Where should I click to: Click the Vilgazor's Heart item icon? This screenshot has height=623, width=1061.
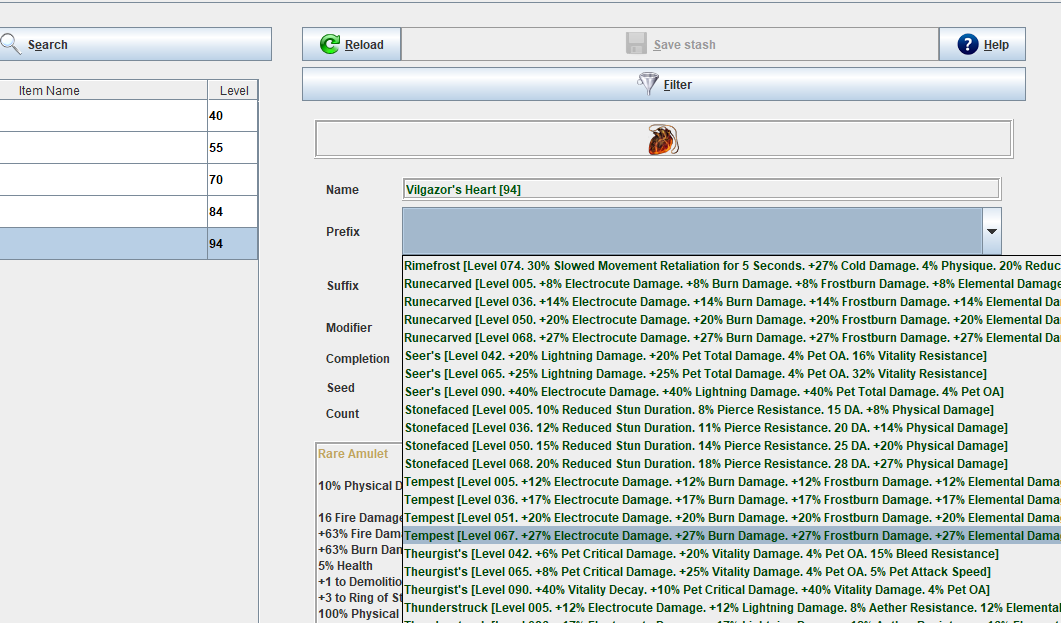[x=663, y=140]
